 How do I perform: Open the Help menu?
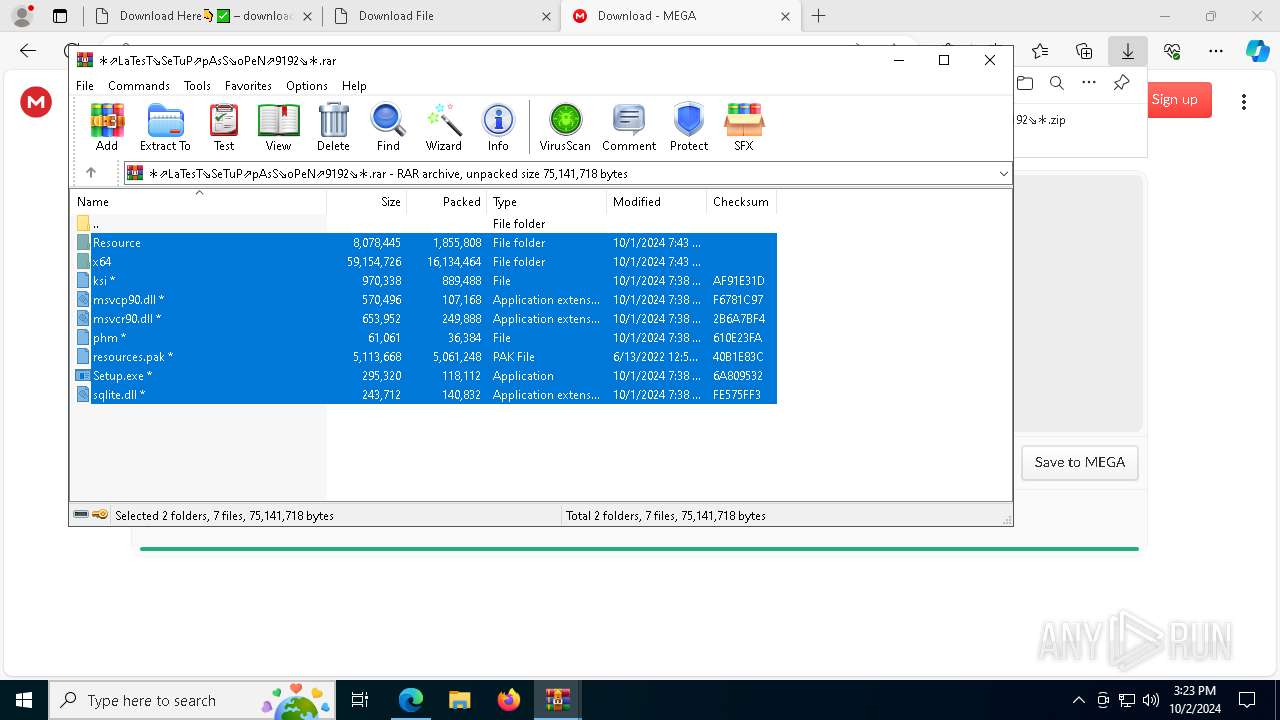click(x=354, y=86)
